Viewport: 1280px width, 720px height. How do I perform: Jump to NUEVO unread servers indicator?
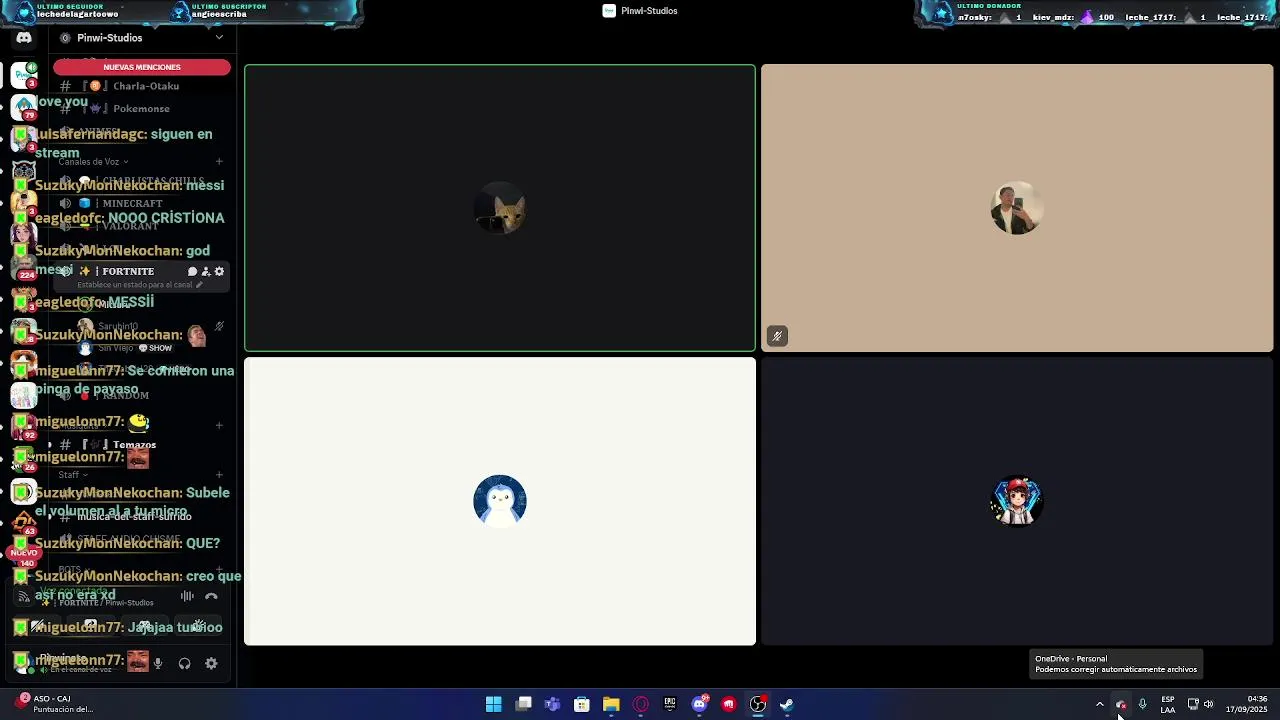coord(23,552)
